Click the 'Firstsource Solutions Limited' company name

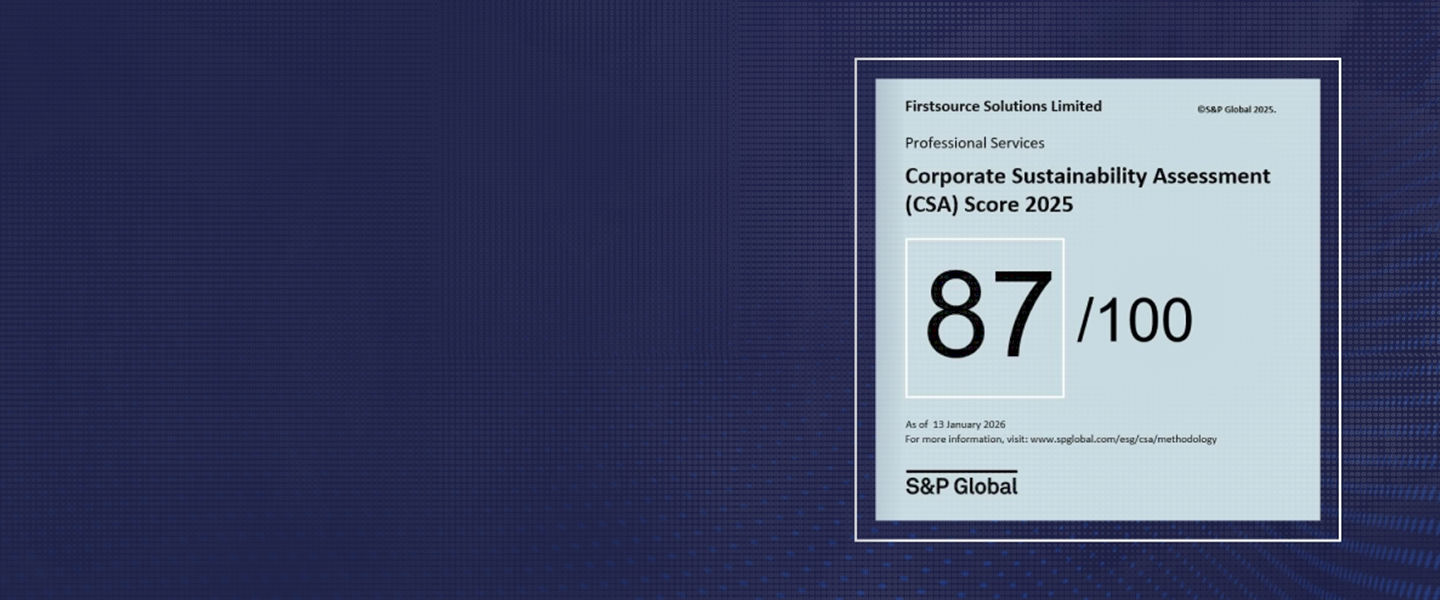tap(1003, 106)
